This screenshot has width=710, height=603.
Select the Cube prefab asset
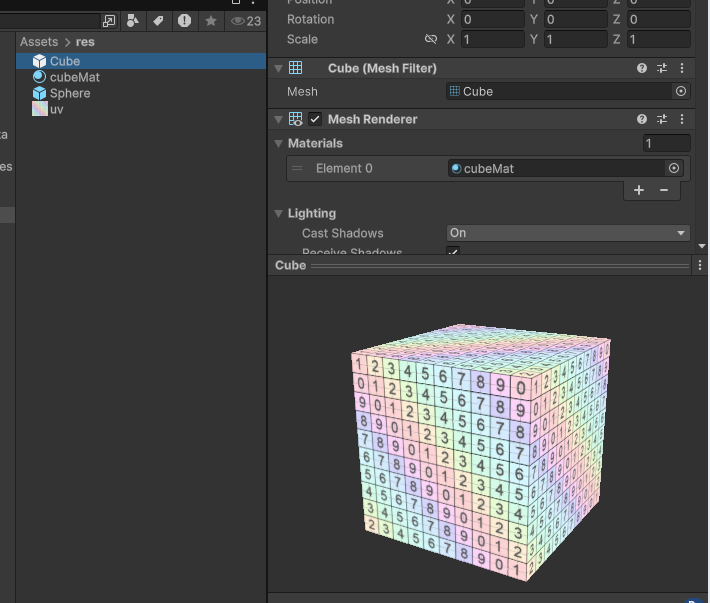coord(141,61)
